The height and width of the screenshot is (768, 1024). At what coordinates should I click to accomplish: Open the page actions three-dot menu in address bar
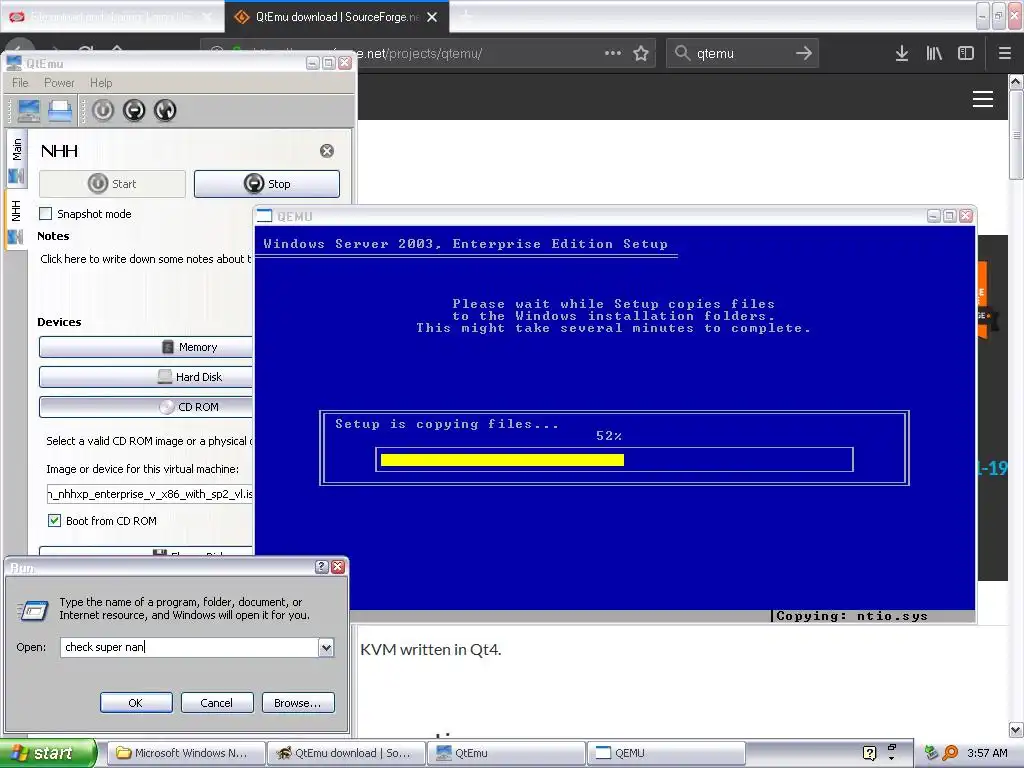613,53
